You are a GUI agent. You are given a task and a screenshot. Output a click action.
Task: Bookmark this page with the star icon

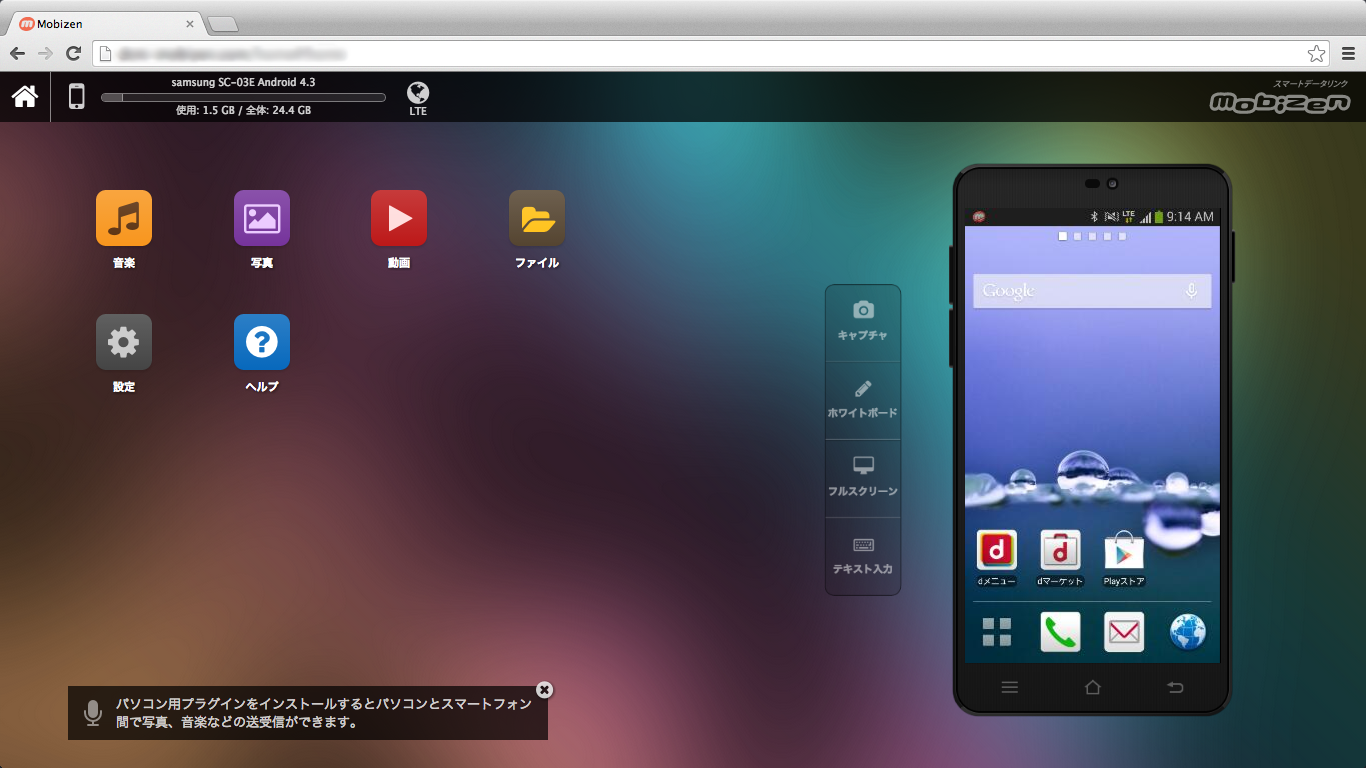pyautogui.click(x=1316, y=53)
